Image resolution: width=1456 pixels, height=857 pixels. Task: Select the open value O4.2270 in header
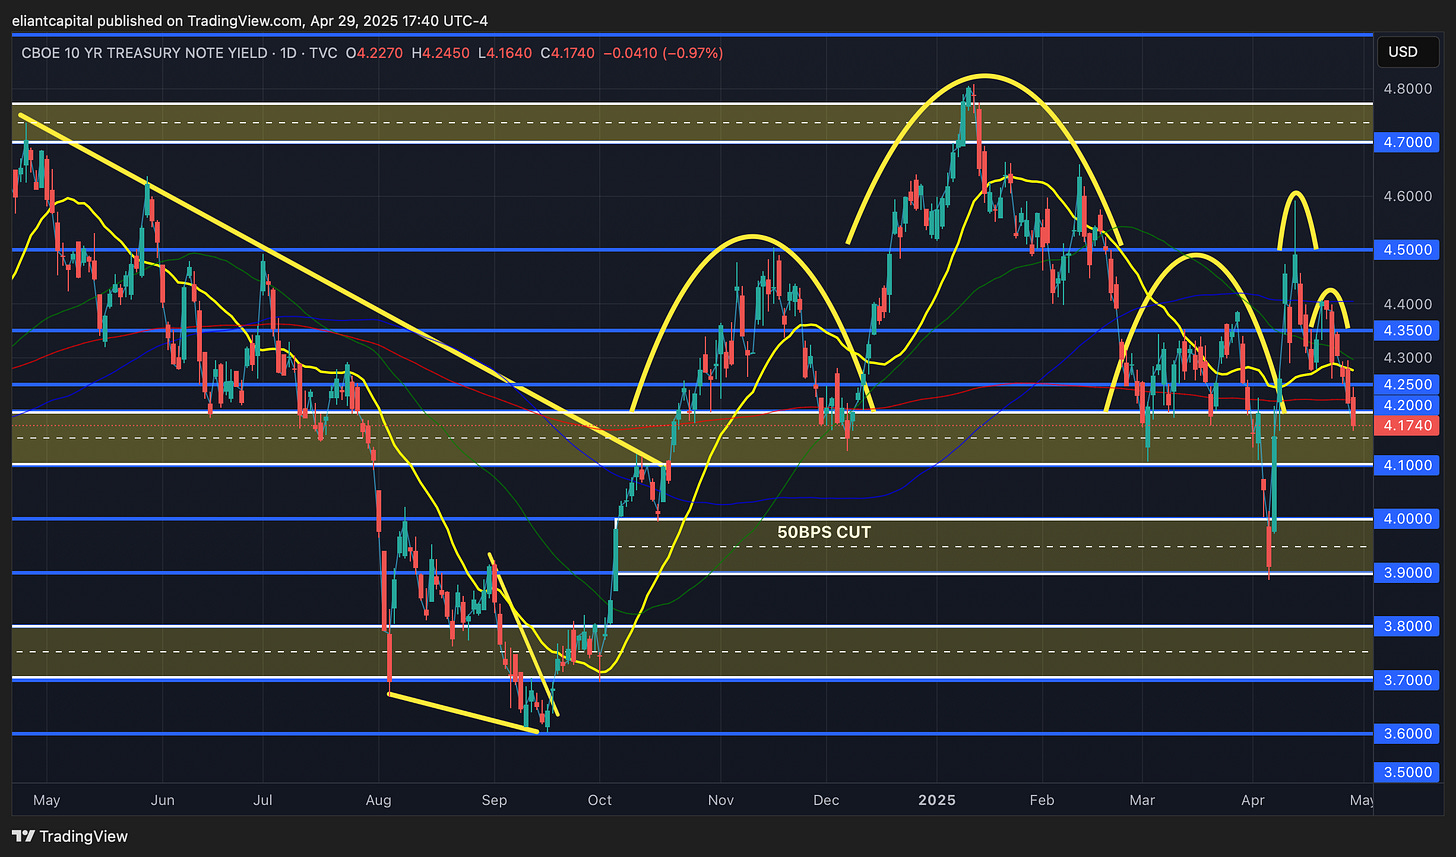click(375, 52)
